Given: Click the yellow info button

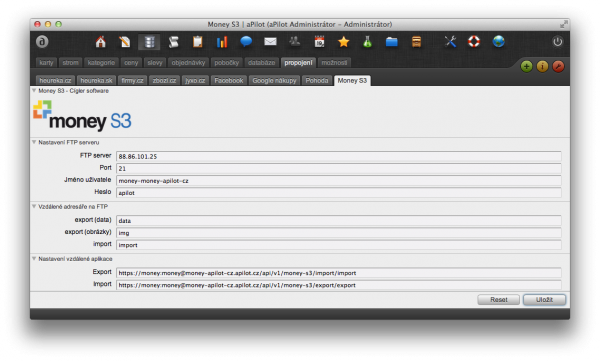Looking at the screenshot, I should click(x=542, y=66).
